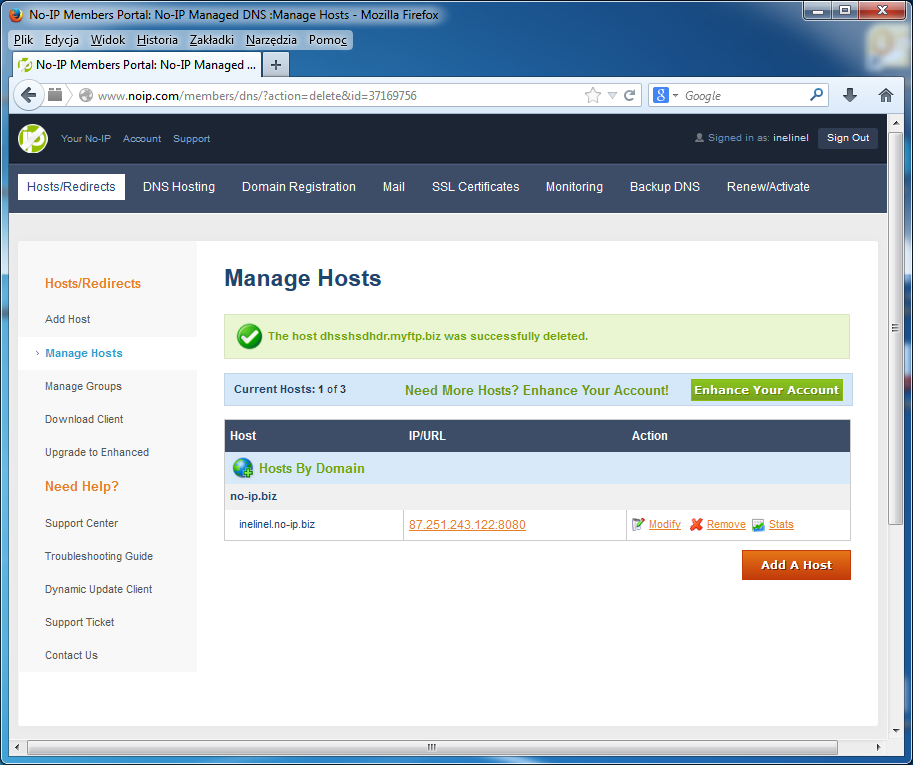Click the Firefox back arrow button
The height and width of the screenshot is (765, 913).
[x=28, y=95]
